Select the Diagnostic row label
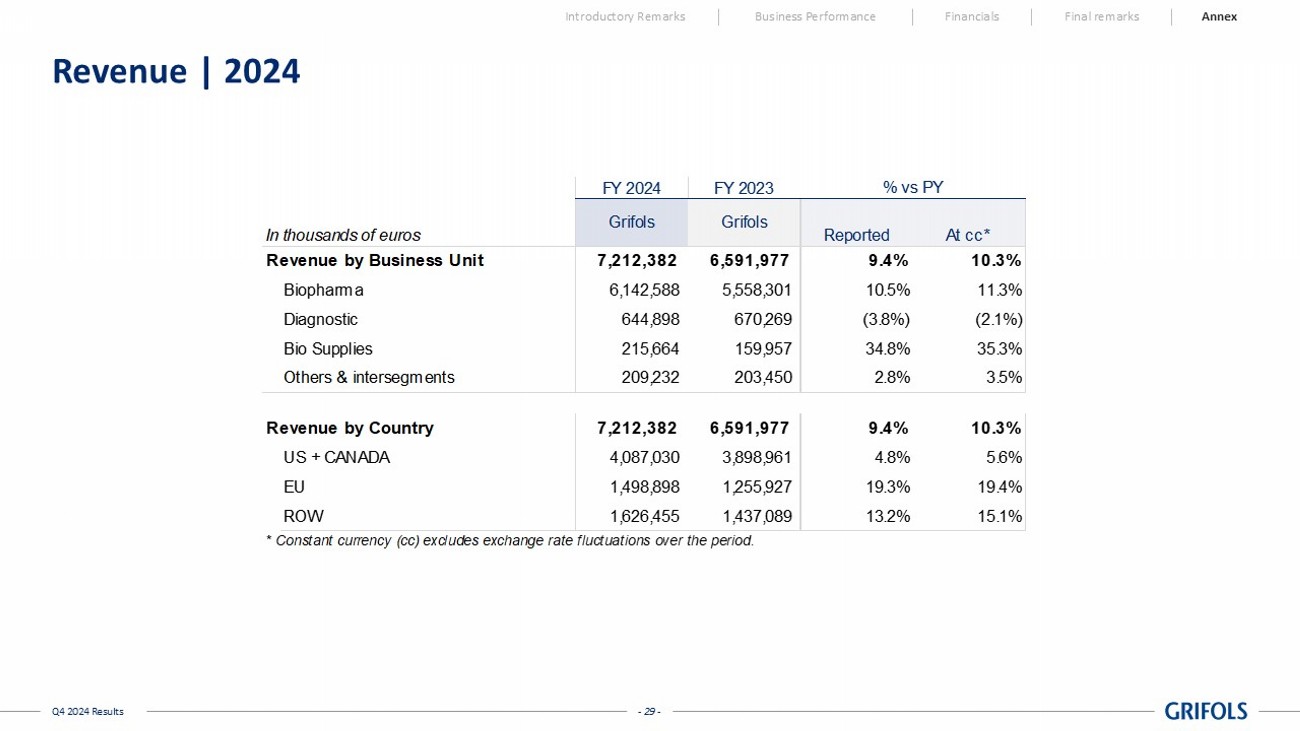This screenshot has width=1300, height=731. pyautogui.click(x=320, y=320)
